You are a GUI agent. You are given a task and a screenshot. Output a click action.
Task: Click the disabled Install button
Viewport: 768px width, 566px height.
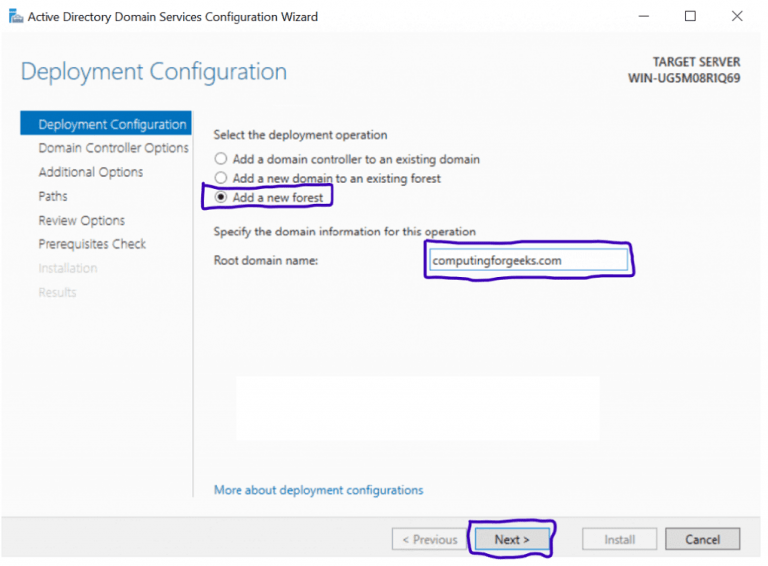tap(620, 539)
